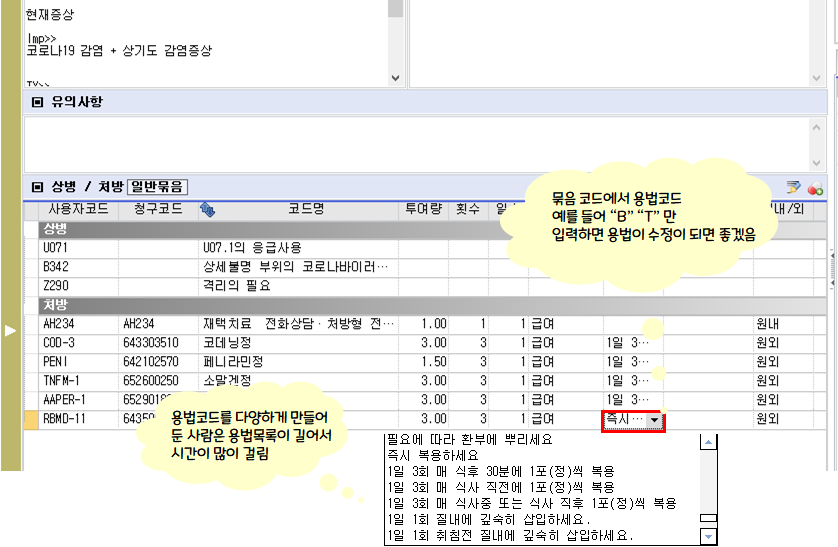
Task: Click the sort arrows icon beside 코드명 header
Action: pyautogui.click(x=207, y=210)
